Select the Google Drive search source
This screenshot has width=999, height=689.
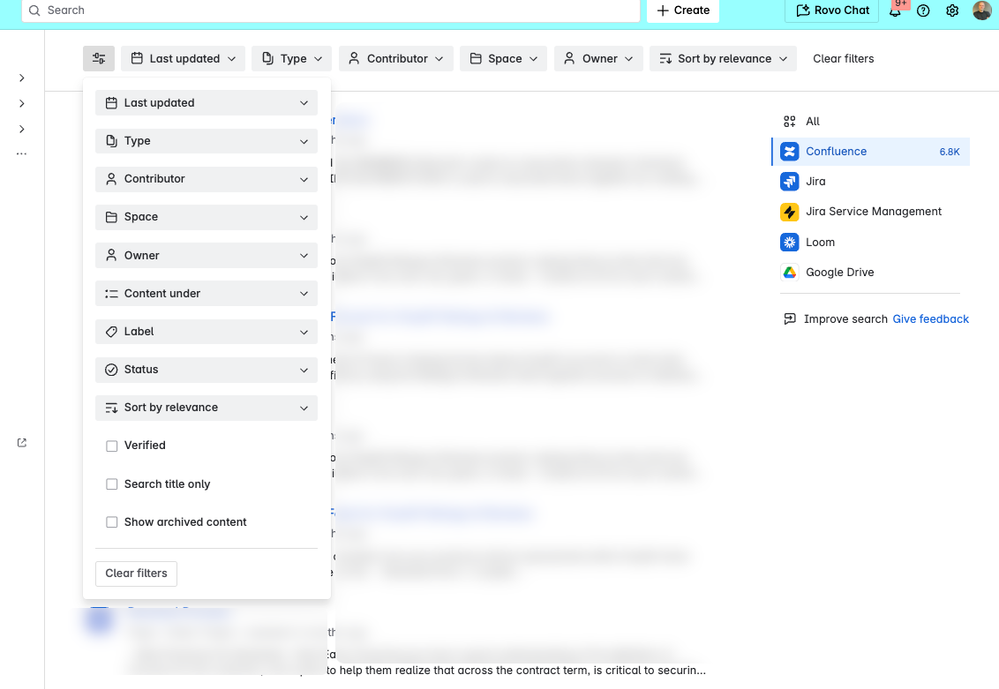[870, 272]
